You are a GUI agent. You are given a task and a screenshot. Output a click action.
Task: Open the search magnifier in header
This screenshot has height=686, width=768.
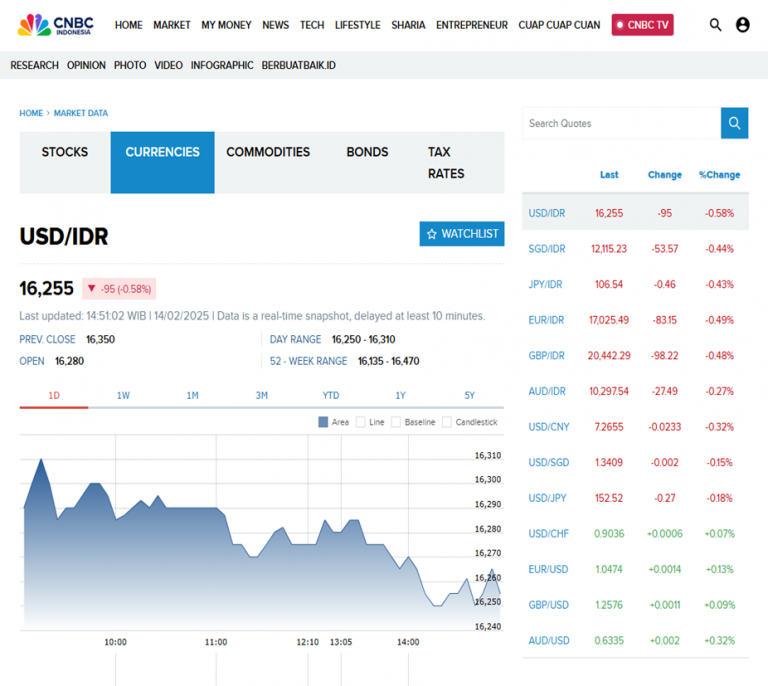tap(715, 25)
